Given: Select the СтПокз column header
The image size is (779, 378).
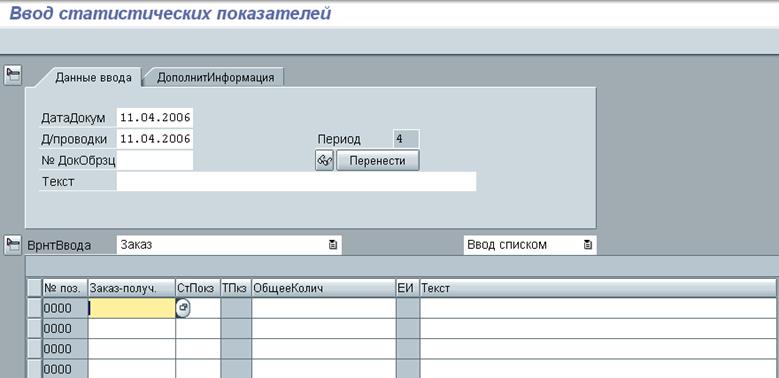Looking at the screenshot, I should pyautogui.click(x=198, y=288).
